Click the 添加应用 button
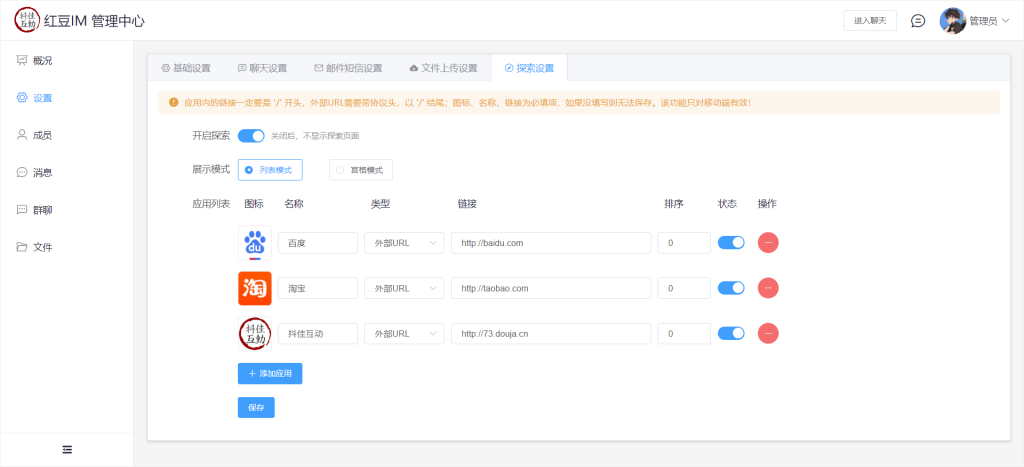The width and height of the screenshot is (1024, 467). tap(270, 374)
